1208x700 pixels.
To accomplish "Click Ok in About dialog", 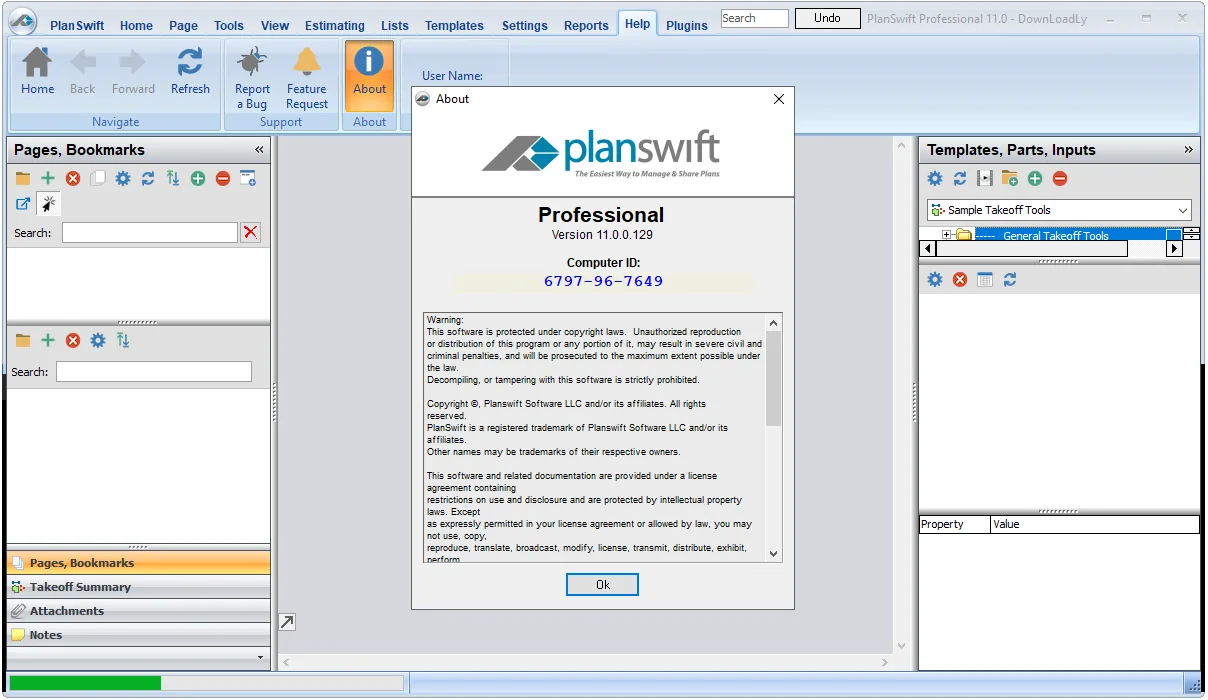I will 602,585.
